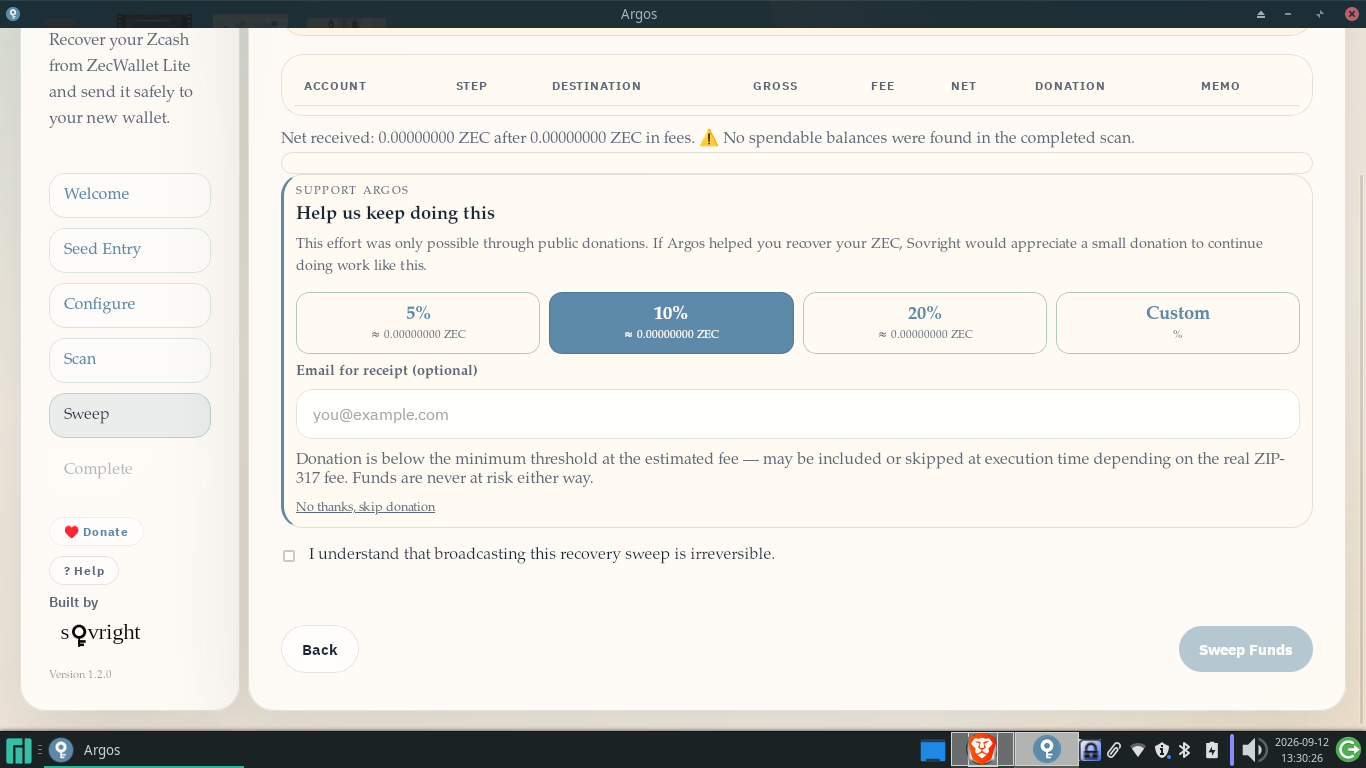The width and height of the screenshot is (1366, 768).
Task: Click the MEMO column header
Action: (x=1220, y=86)
